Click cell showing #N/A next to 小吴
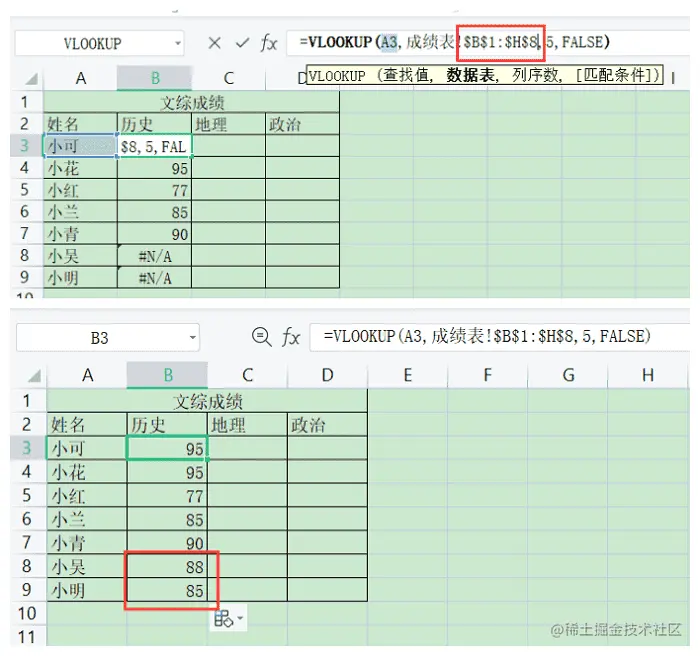 pyautogui.click(x=154, y=256)
